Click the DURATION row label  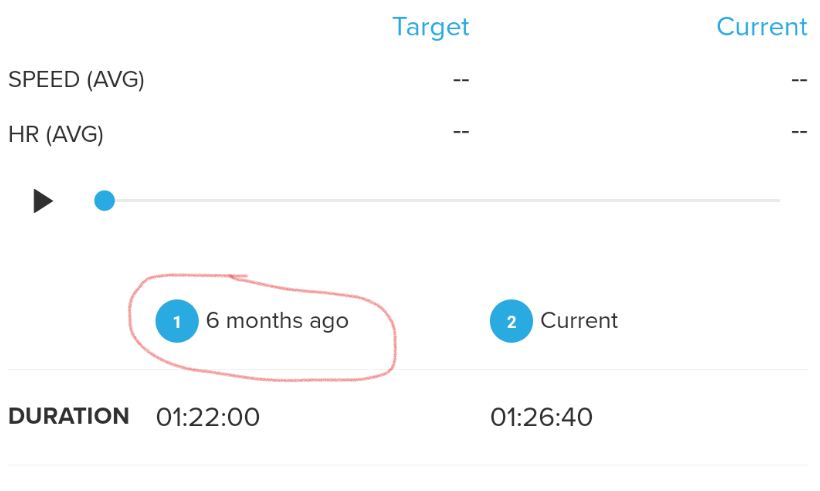[68, 416]
